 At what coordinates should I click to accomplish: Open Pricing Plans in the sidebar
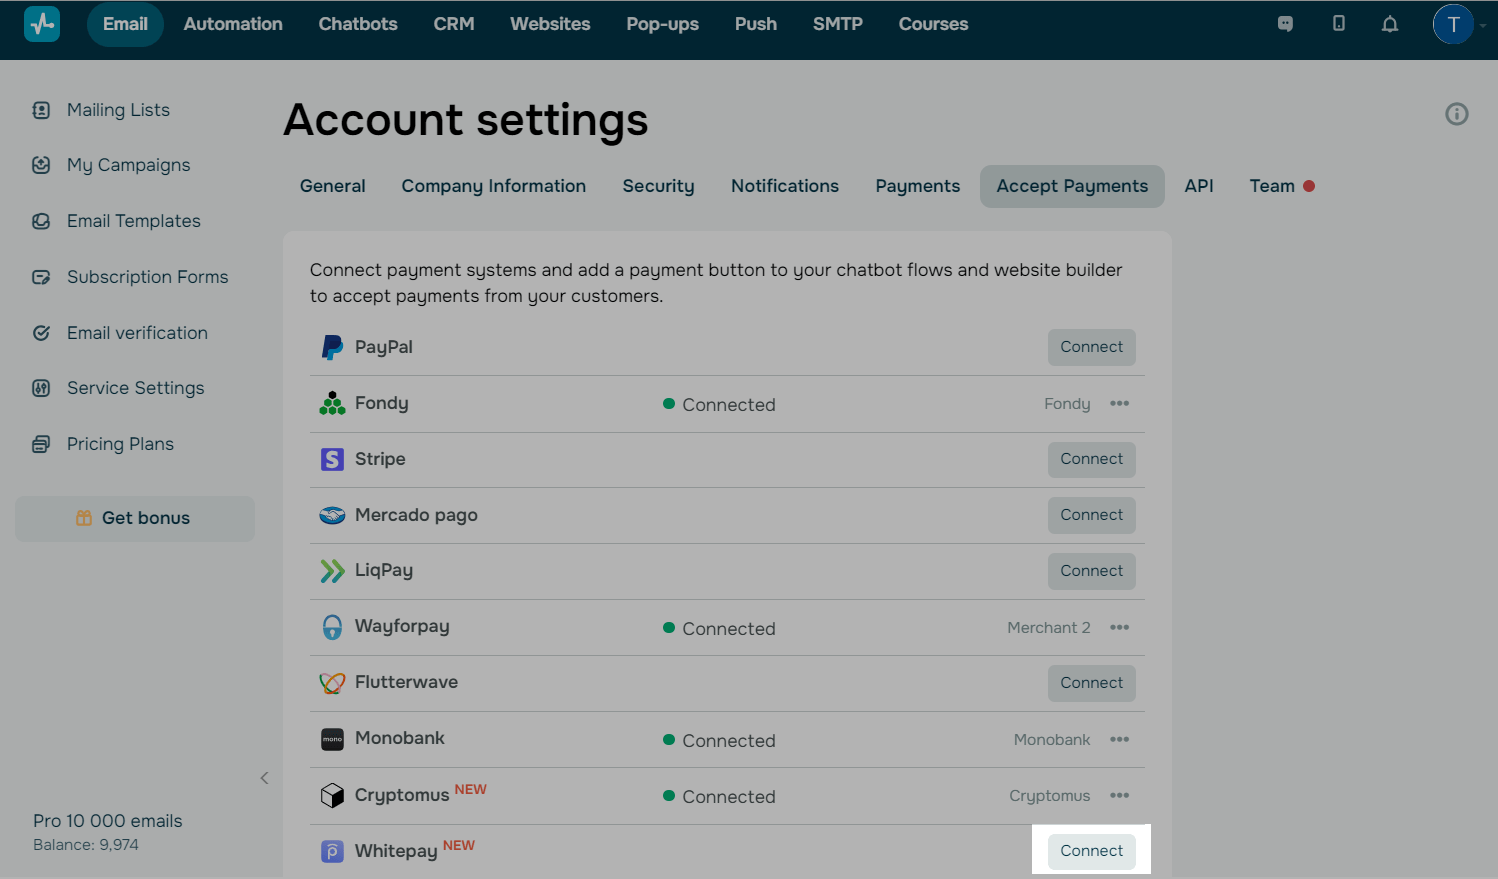click(120, 444)
